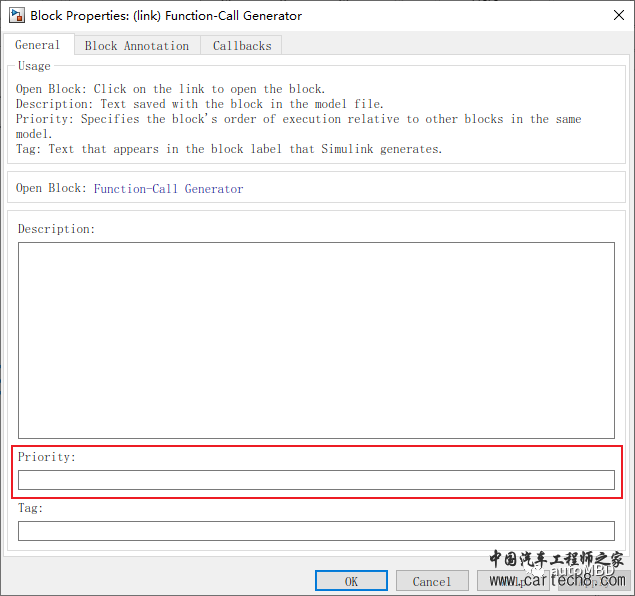Close the Block Properties dialog
Viewport: 635px width, 596px height.
point(619,15)
